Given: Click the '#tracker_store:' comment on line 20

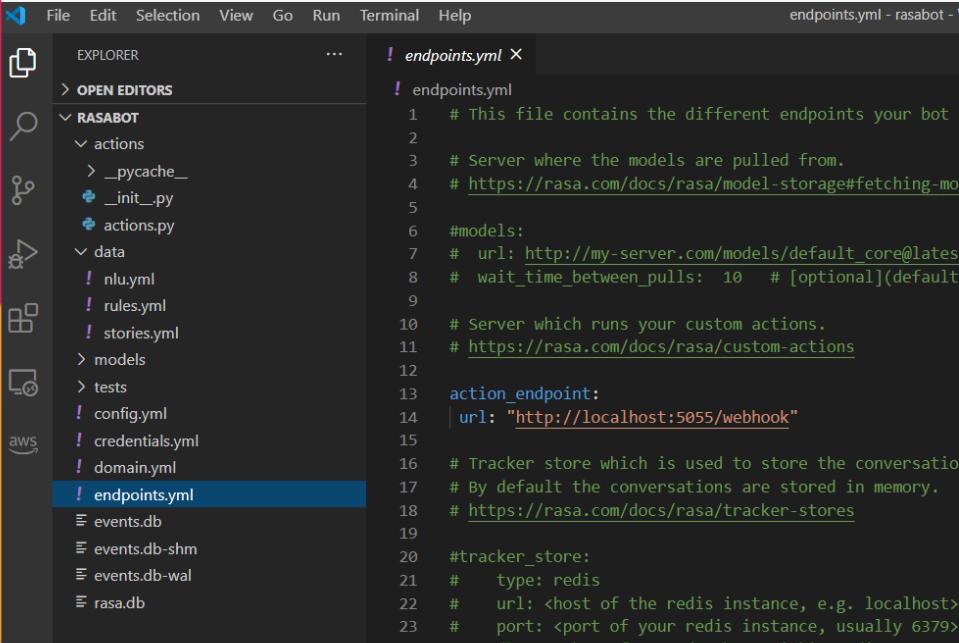Looking at the screenshot, I should (x=519, y=556).
